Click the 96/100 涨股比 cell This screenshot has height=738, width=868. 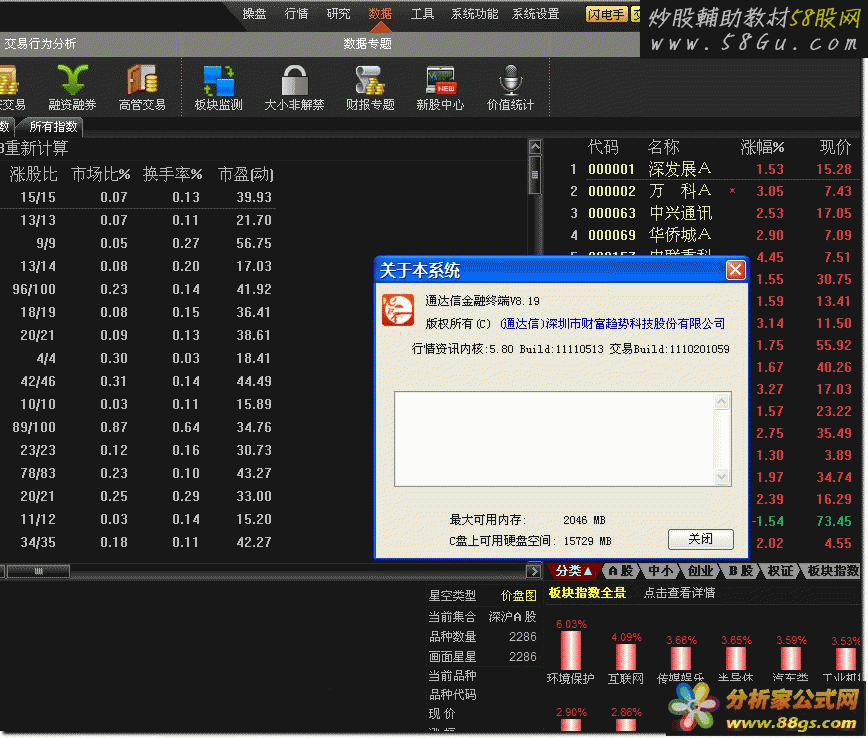(x=34, y=289)
